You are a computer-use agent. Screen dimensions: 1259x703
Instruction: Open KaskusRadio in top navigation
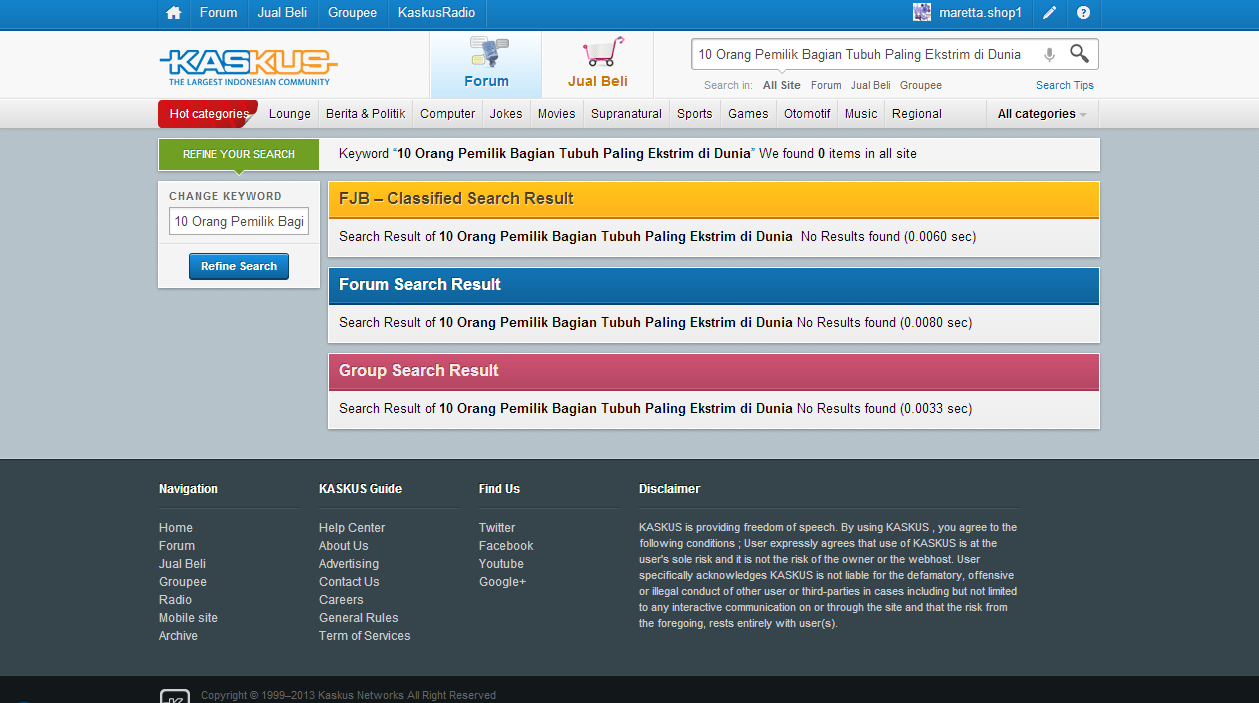point(436,13)
